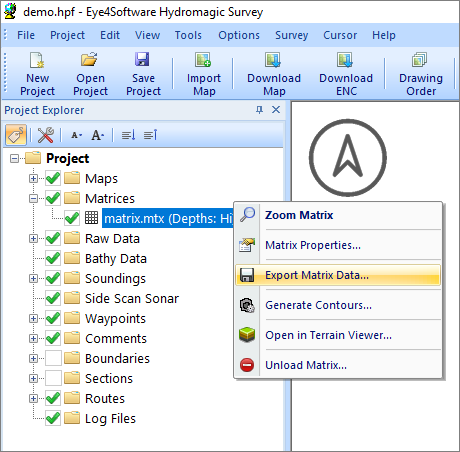Screen dimensions: 460x452
Task: Expand the Soundings tree node
Action: point(33,278)
